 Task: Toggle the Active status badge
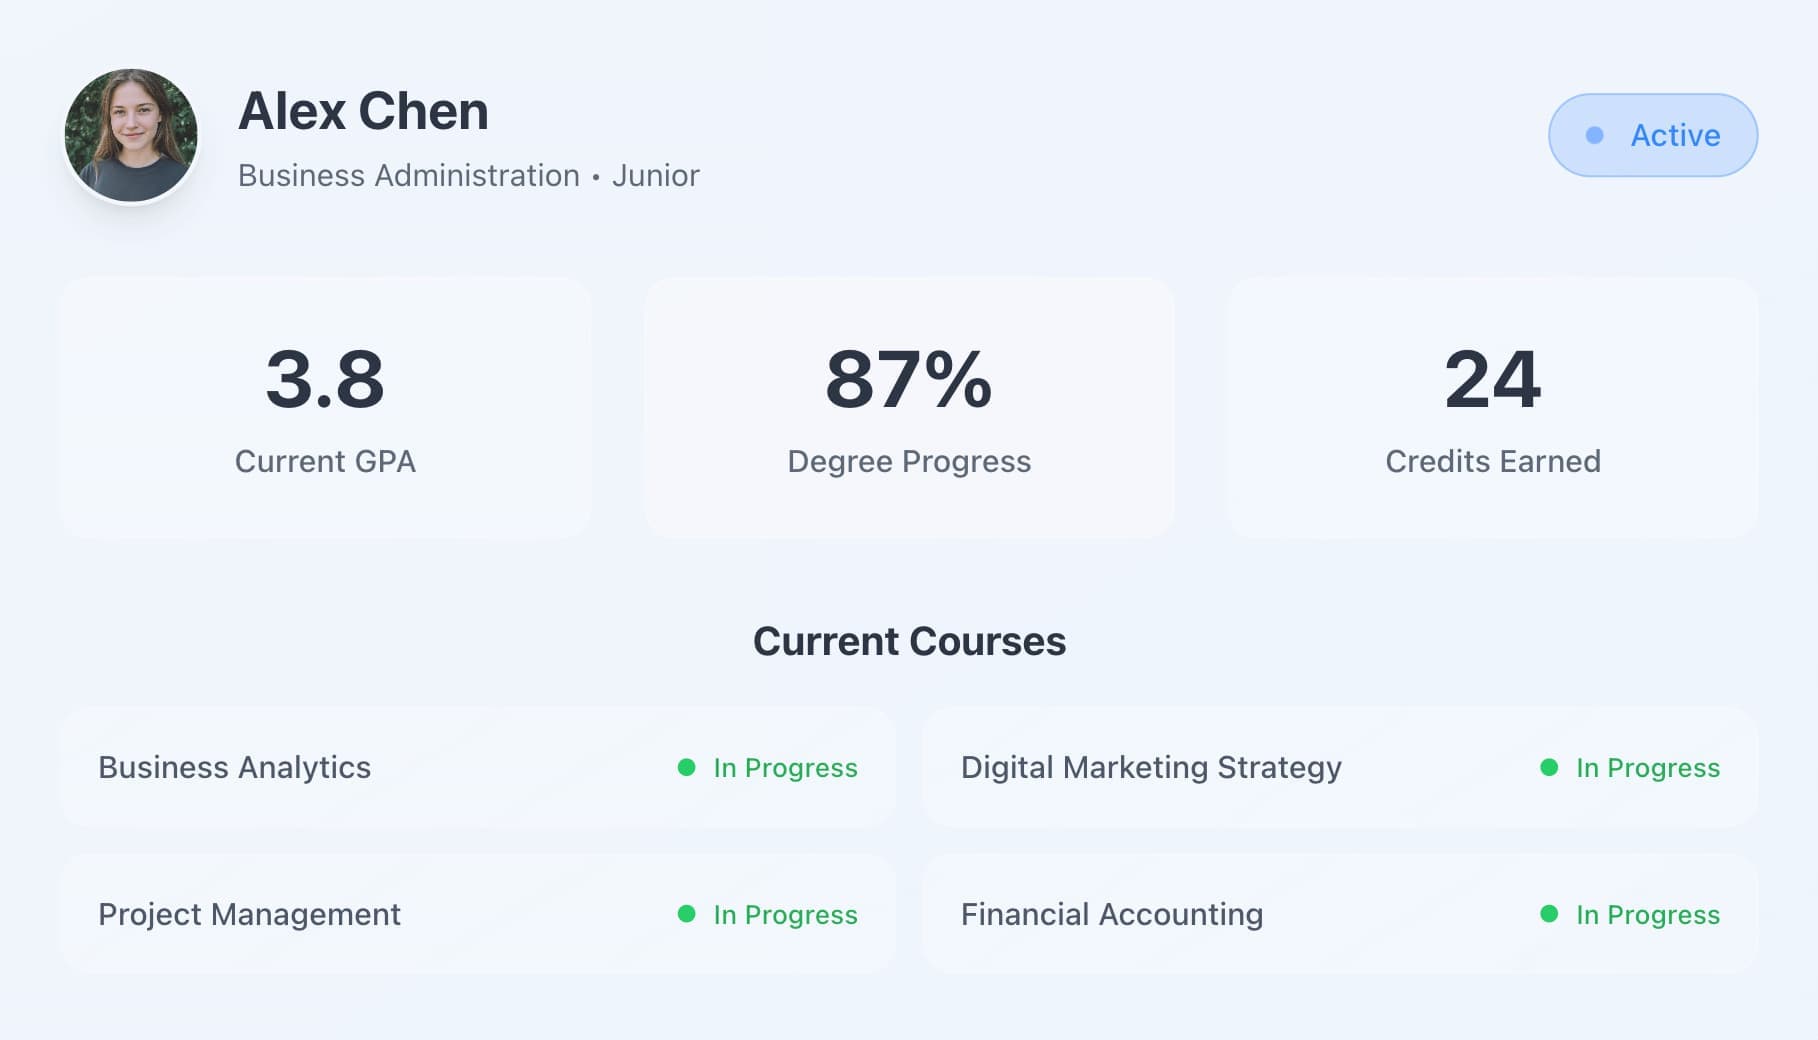pyautogui.click(x=1652, y=134)
